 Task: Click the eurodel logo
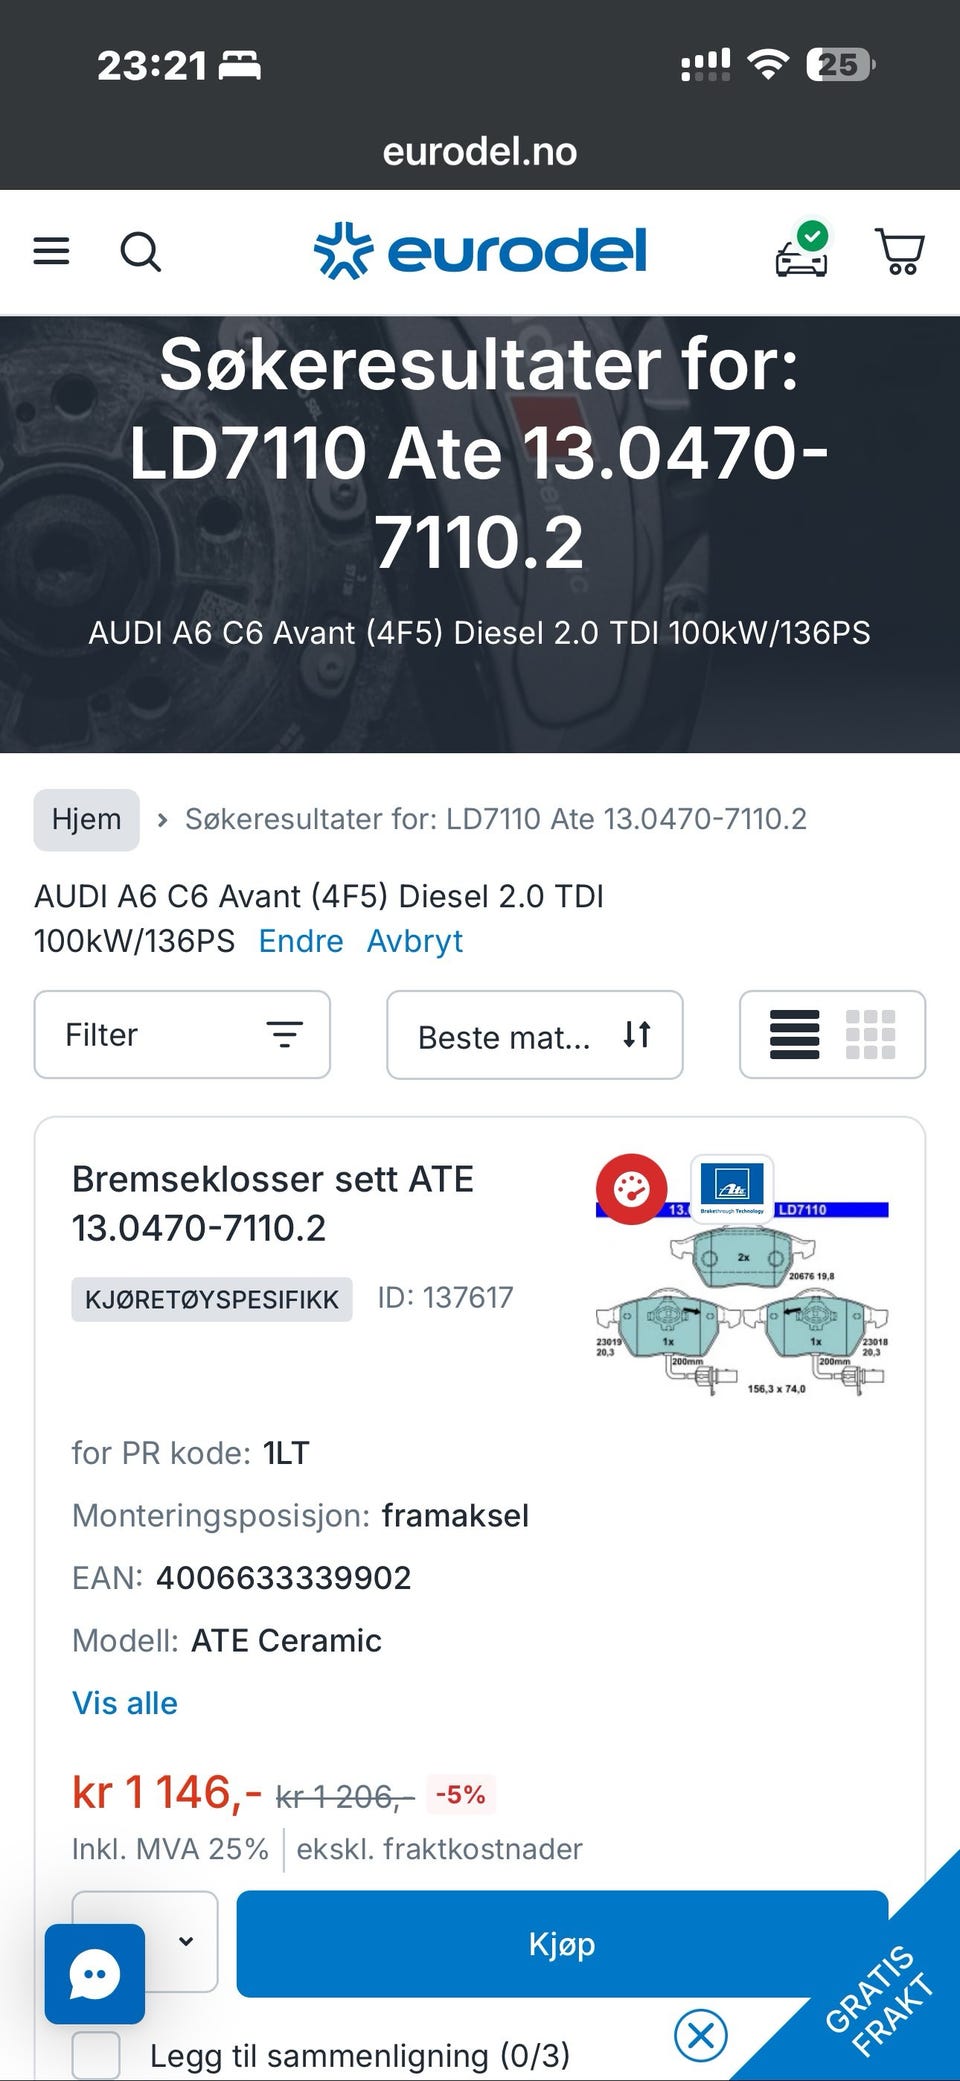[480, 251]
